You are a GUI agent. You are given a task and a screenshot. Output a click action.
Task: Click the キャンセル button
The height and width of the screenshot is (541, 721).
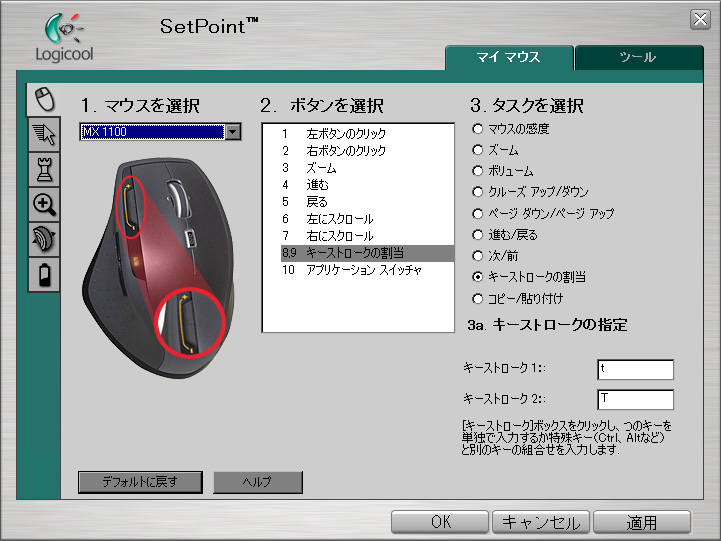pyautogui.click(x=541, y=522)
